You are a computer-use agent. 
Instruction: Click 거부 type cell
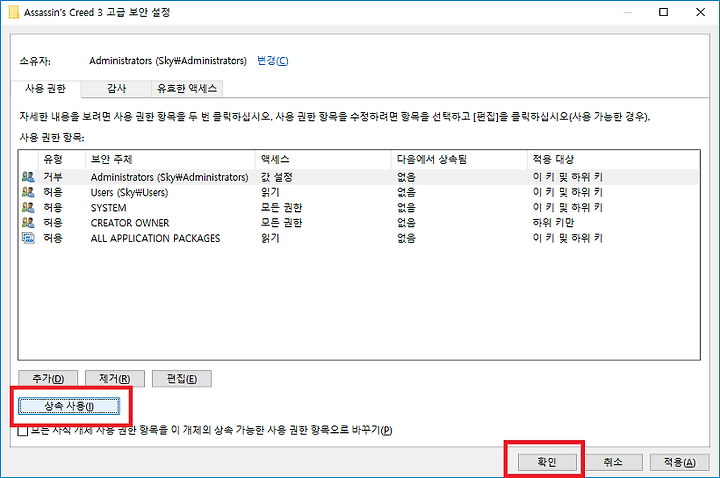click(53, 177)
